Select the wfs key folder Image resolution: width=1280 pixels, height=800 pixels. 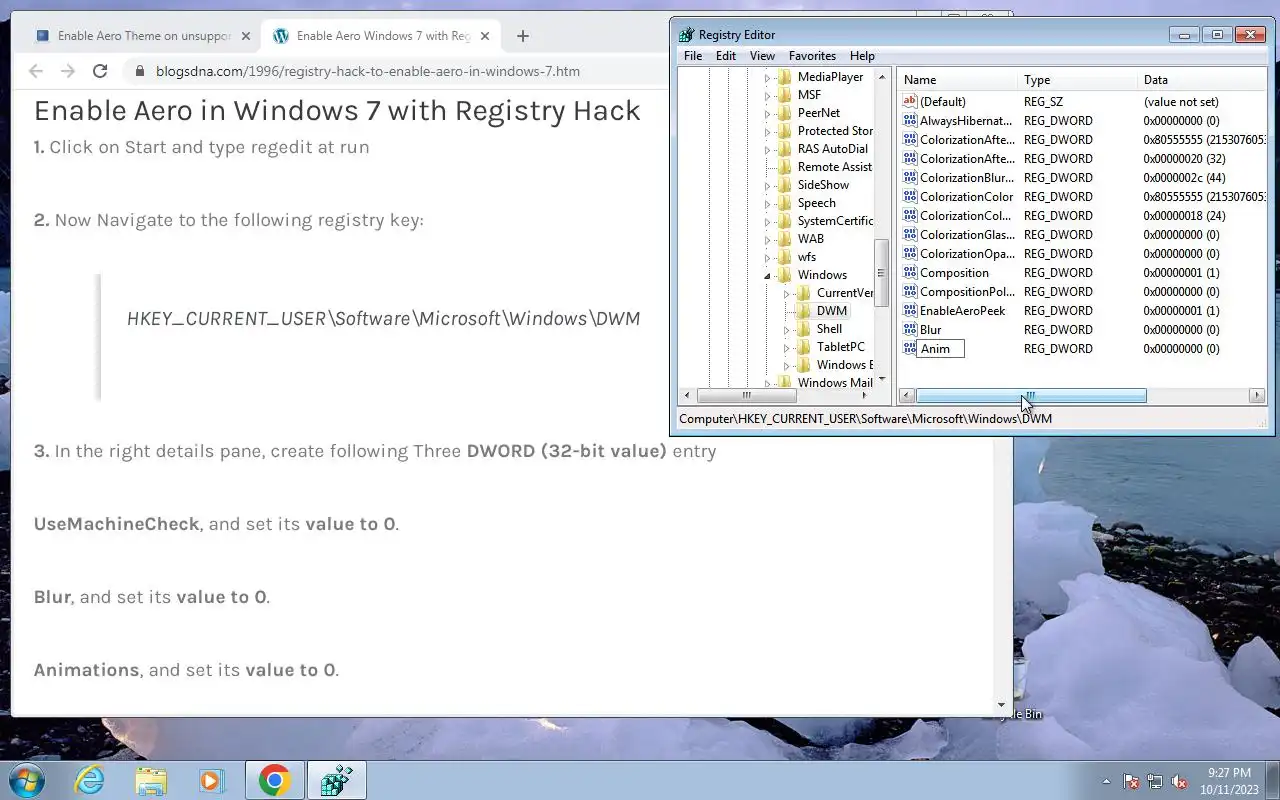click(x=806, y=257)
